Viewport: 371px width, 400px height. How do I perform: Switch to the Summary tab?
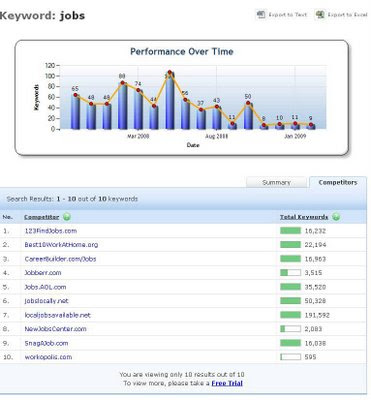coord(276,183)
